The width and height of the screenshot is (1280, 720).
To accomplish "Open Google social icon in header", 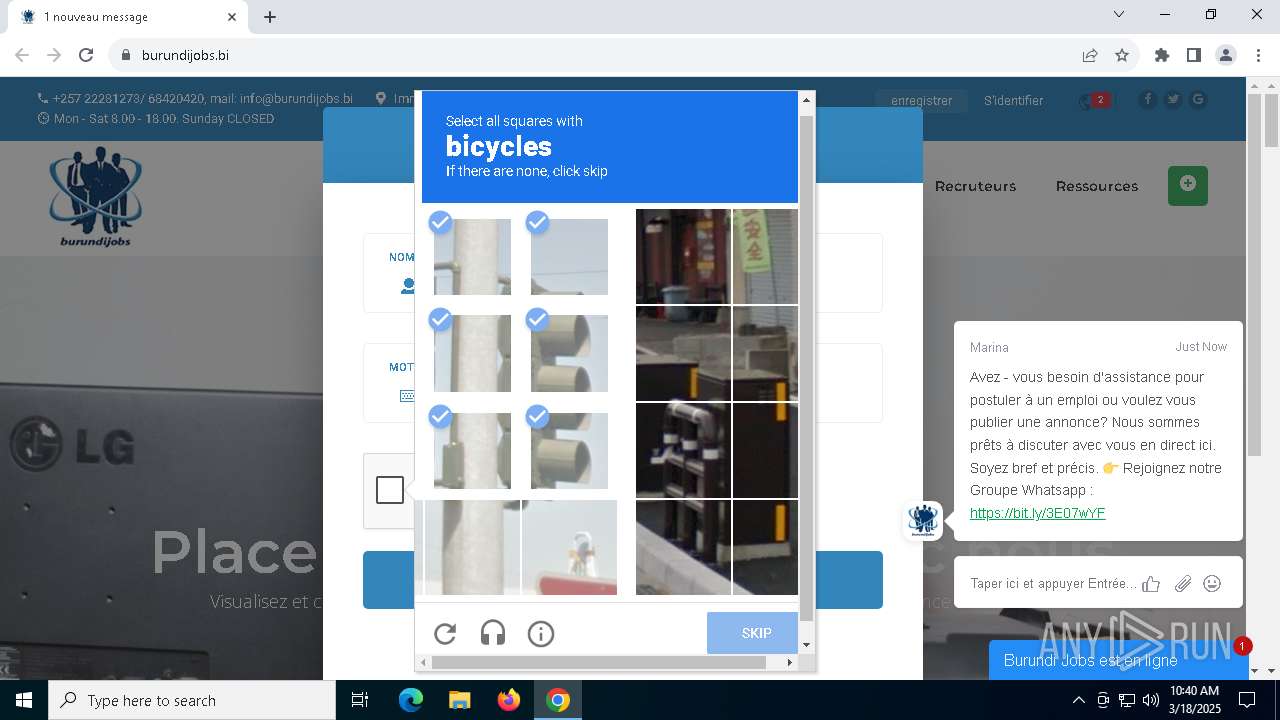I will 1198,100.
